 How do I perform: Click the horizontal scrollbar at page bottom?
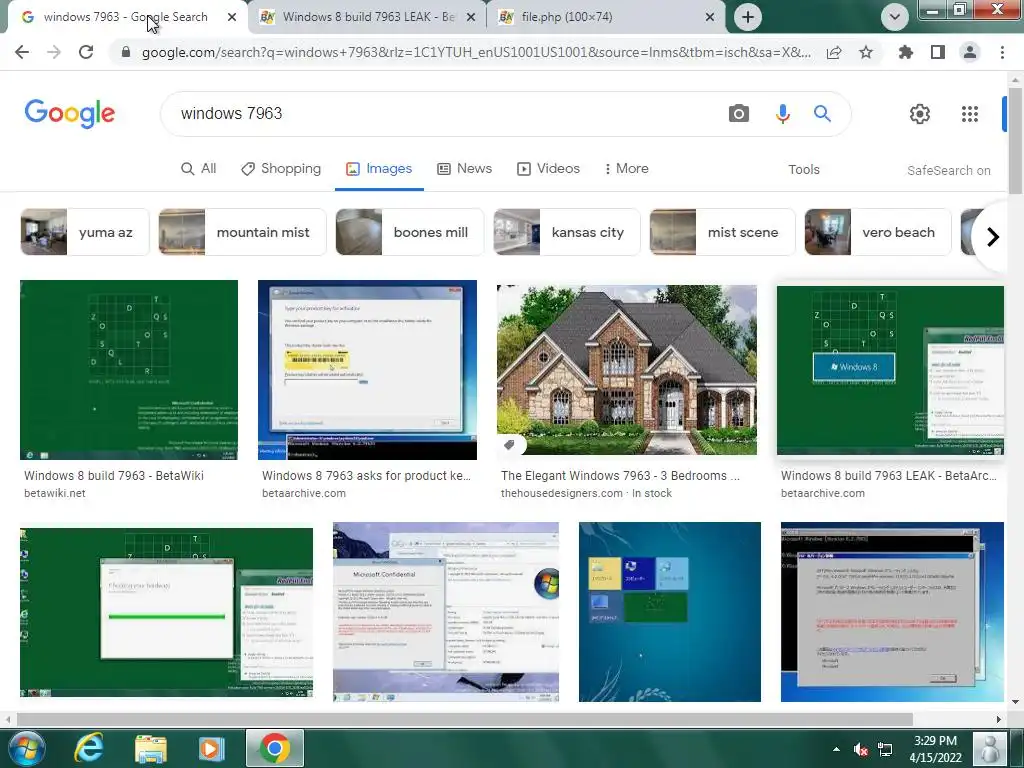(464, 719)
